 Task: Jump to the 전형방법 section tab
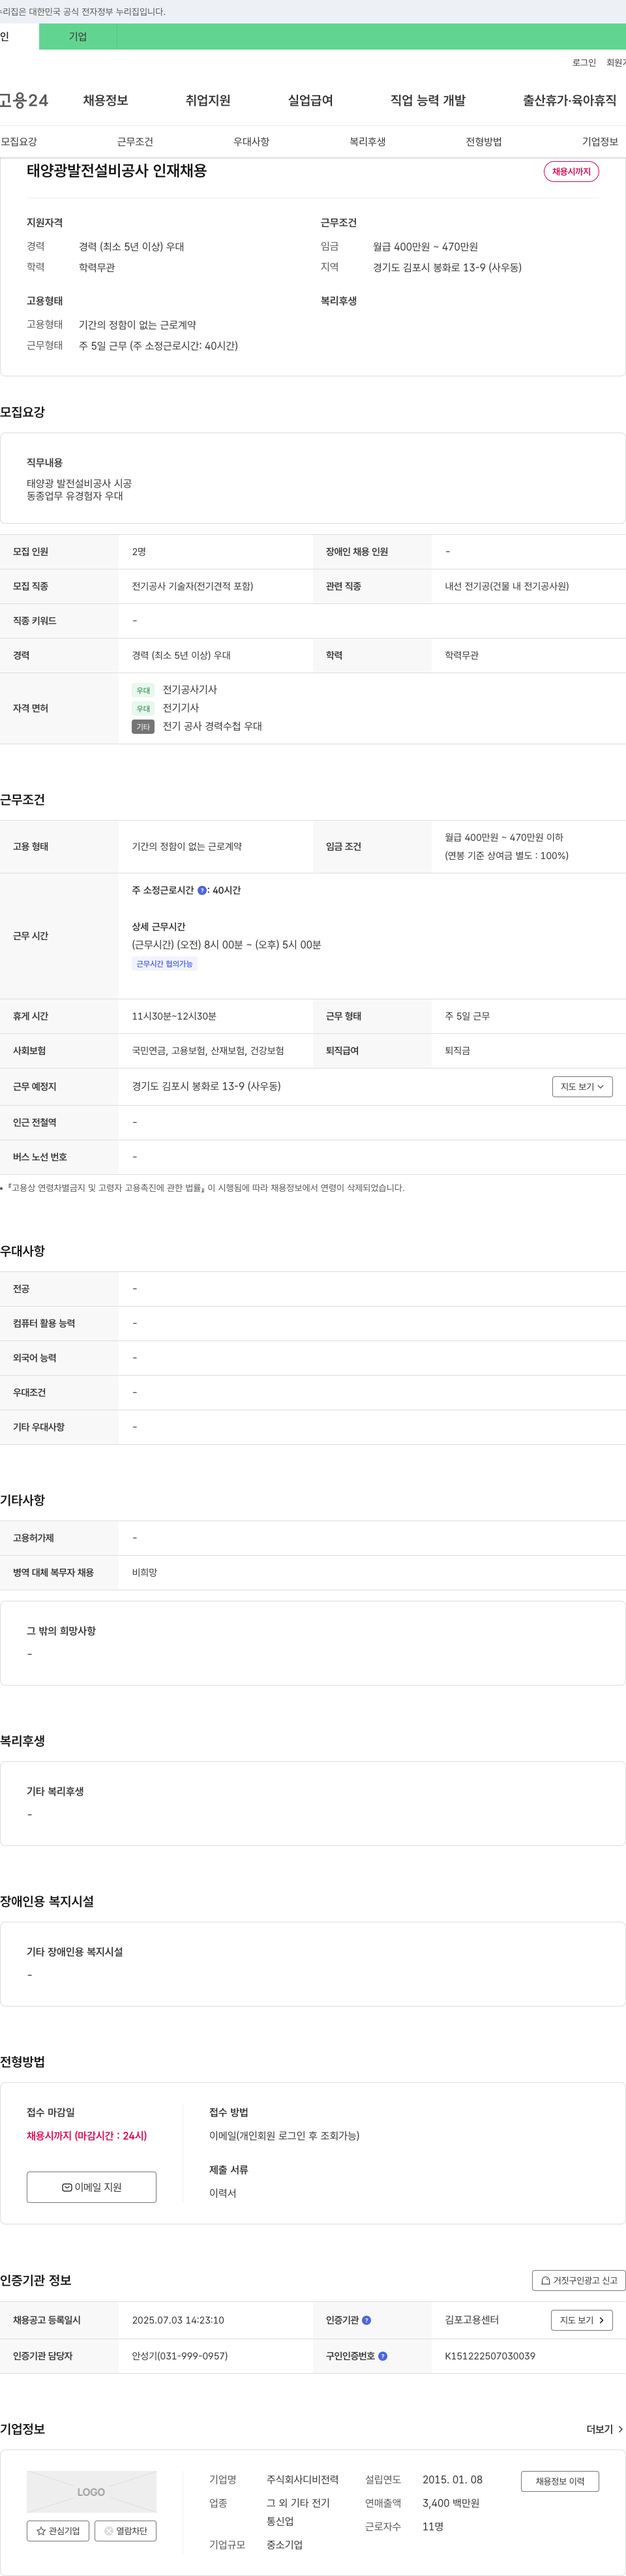click(484, 142)
